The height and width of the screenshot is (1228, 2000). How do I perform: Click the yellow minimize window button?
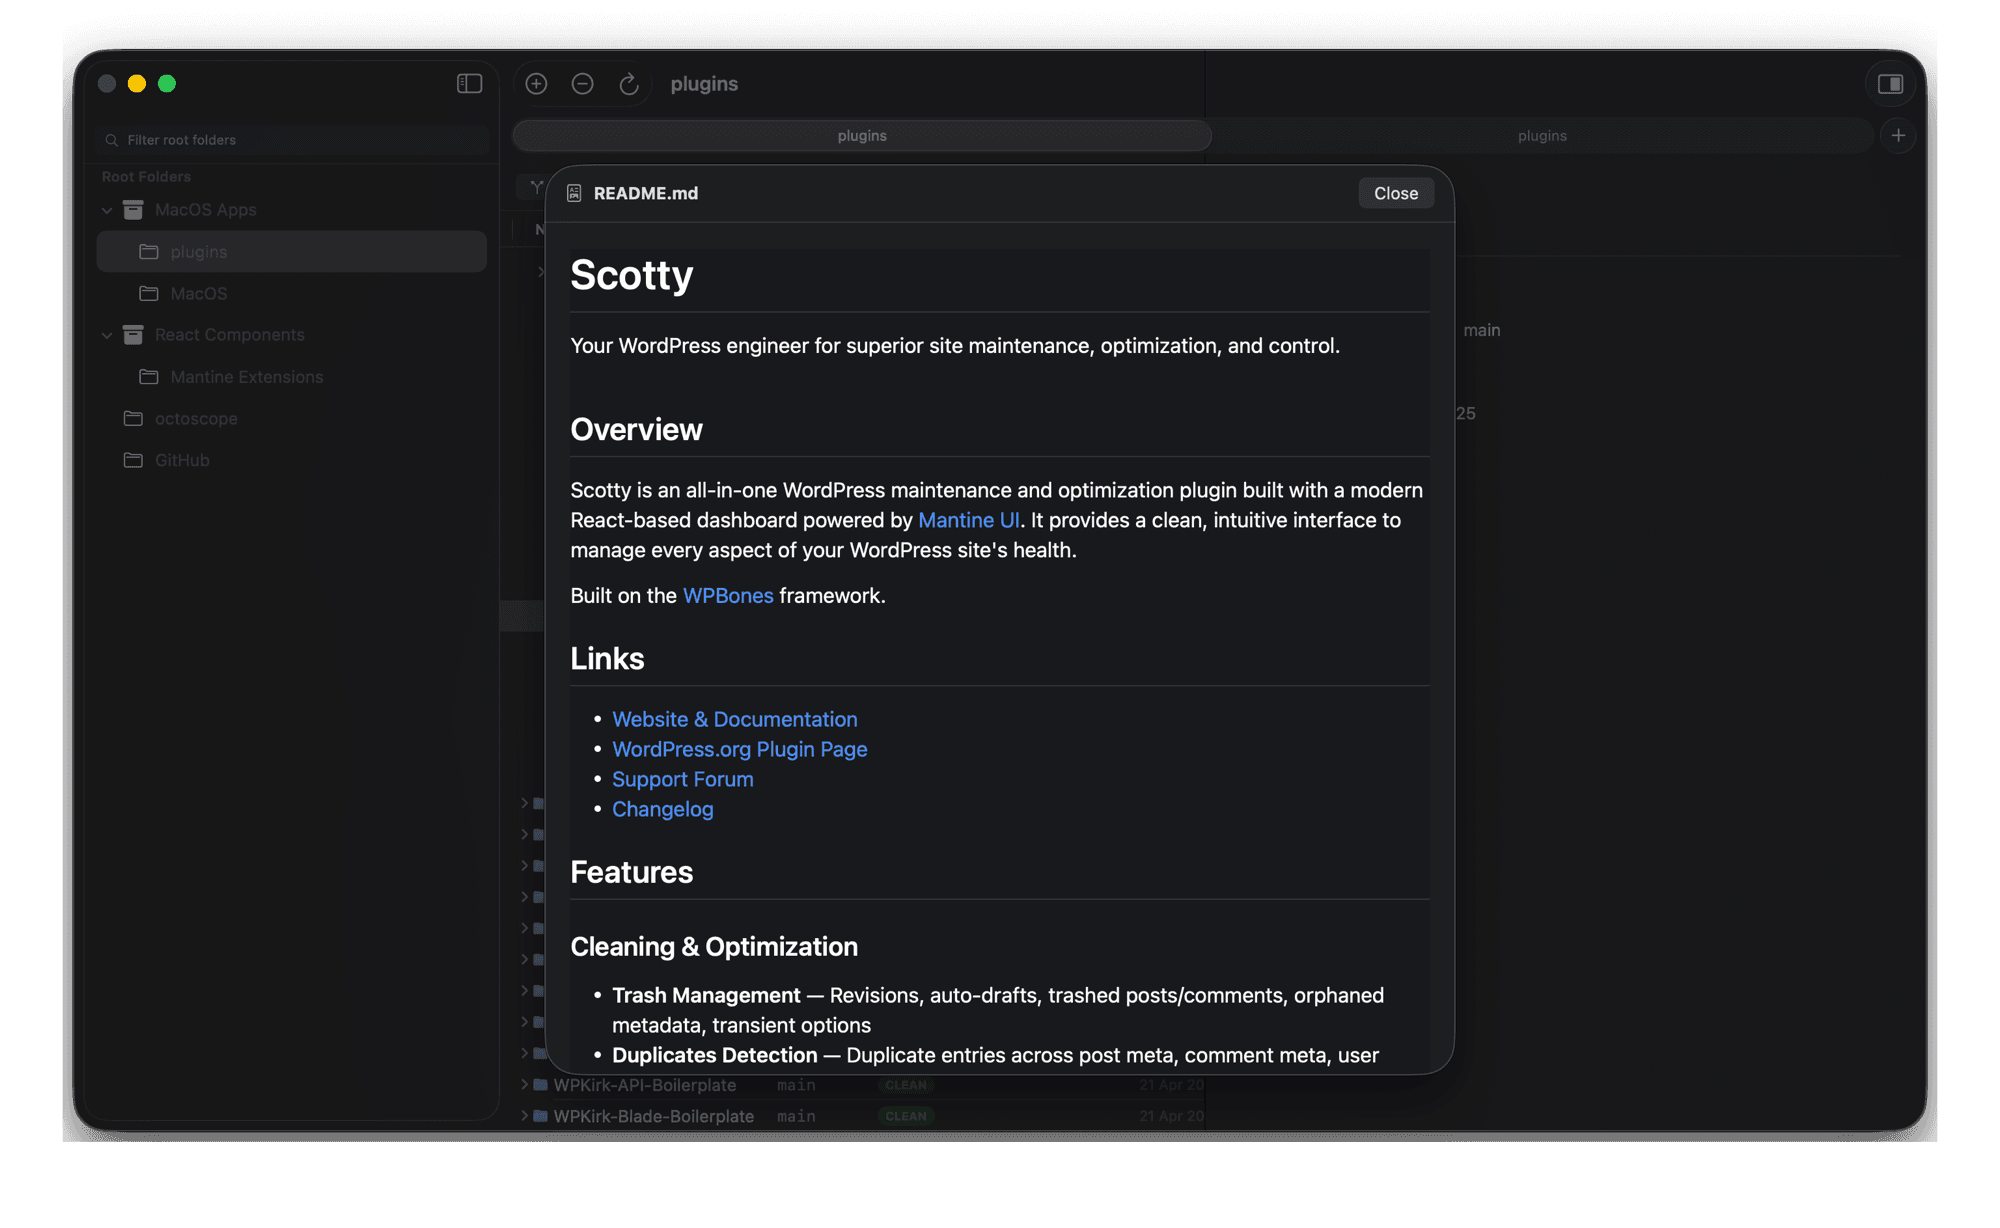click(137, 84)
